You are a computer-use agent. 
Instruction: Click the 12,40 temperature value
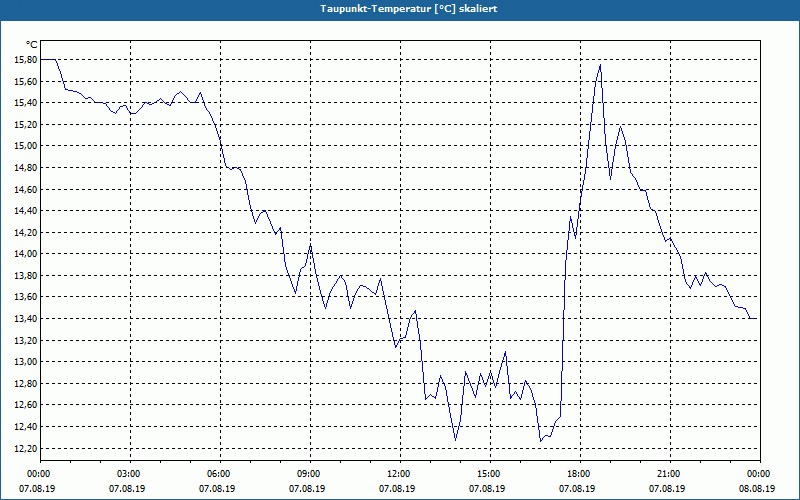pos(26,427)
